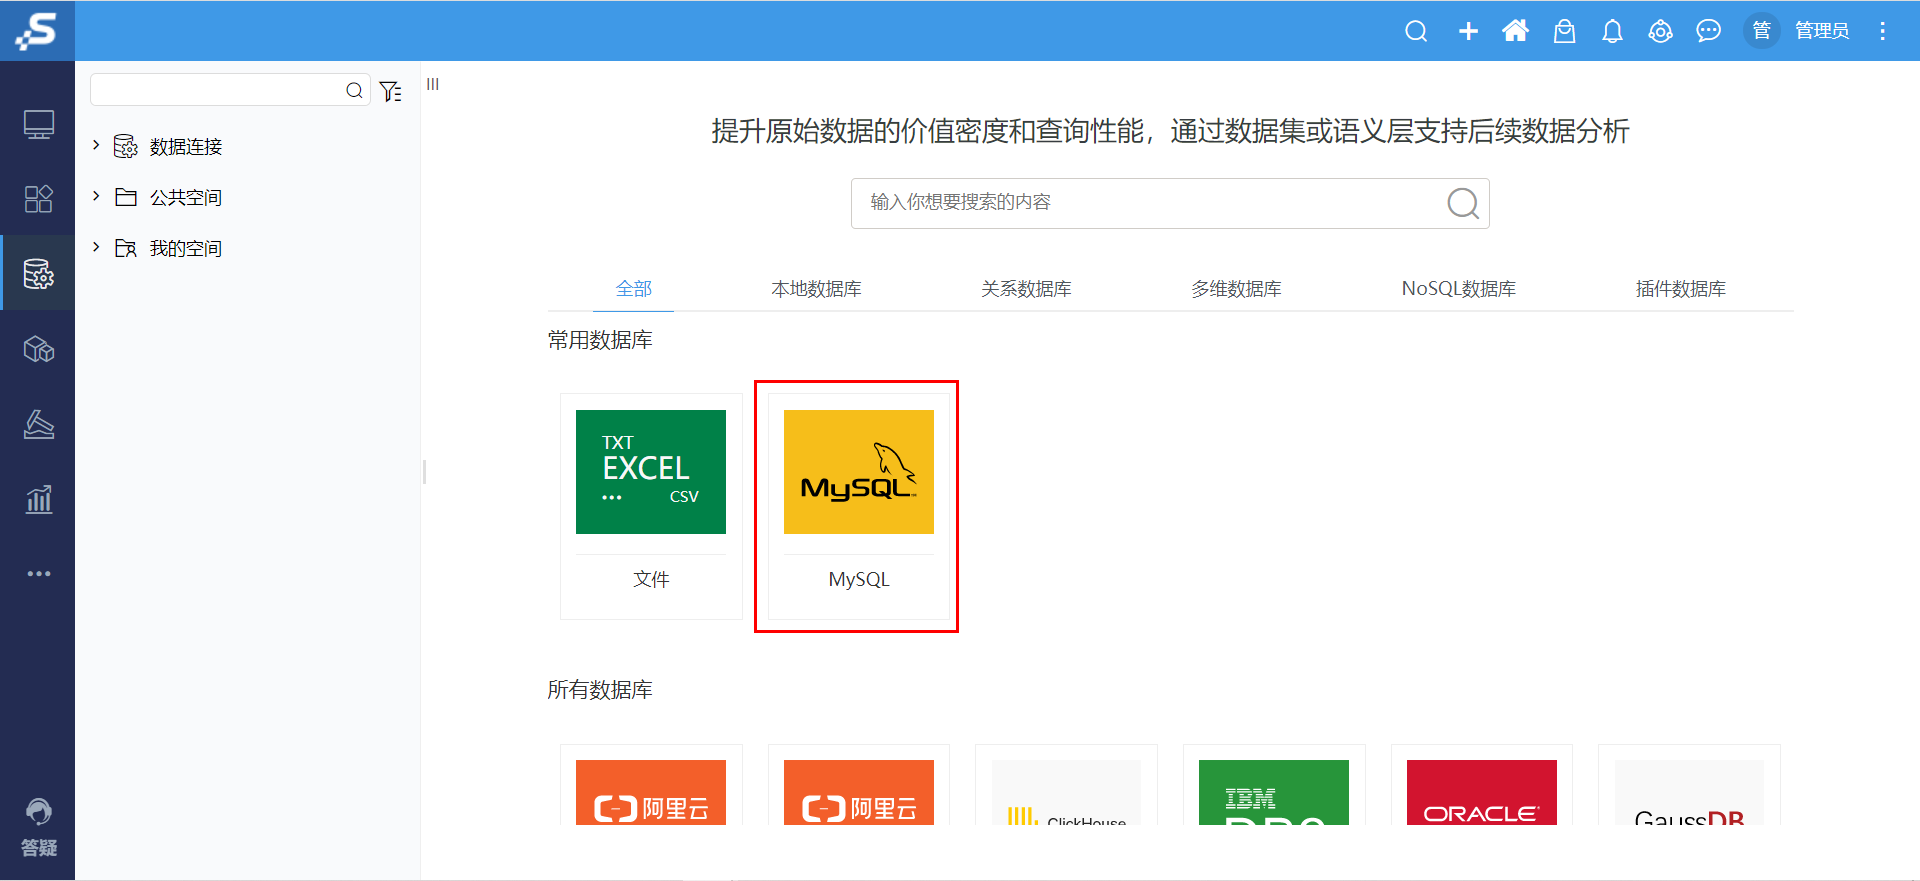Expand the 我的空间 tree node
The width and height of the screenshot is (1920, 881).
click(x=96, y=247)
